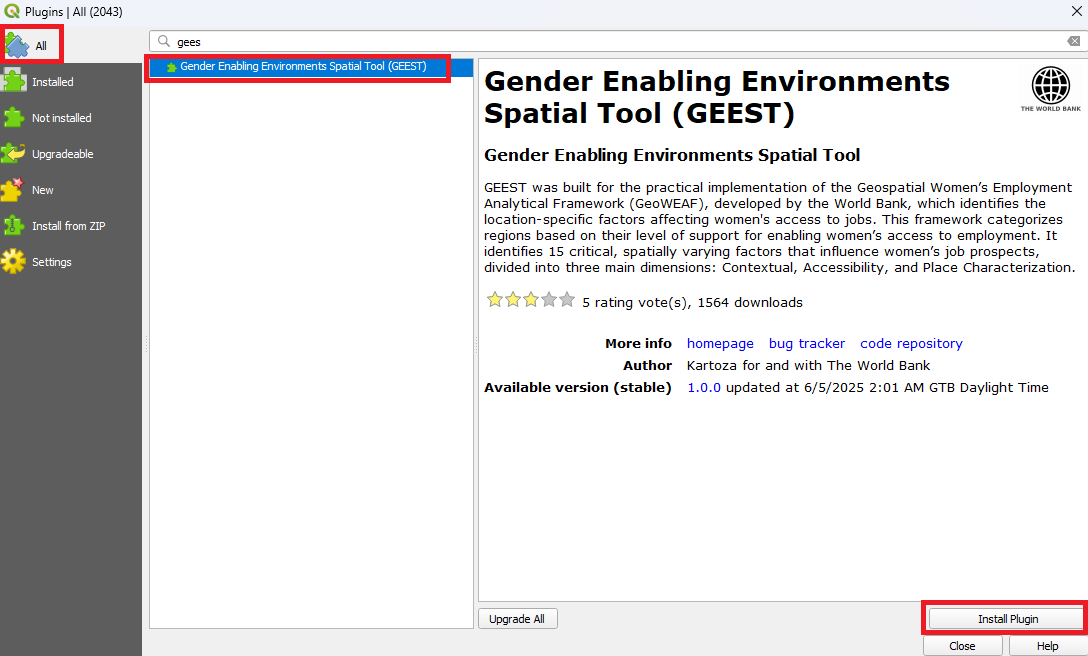
Task: Click the Settings gear icon
Action: pos(13,262)
